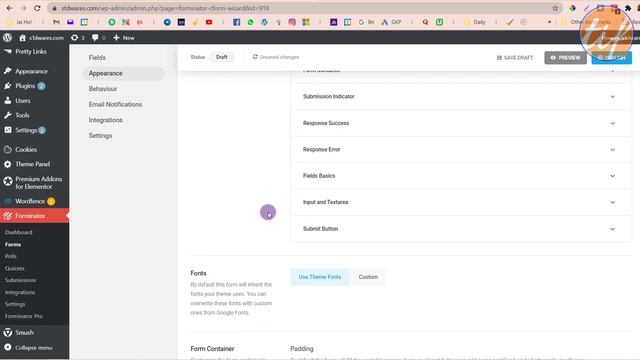Open Integrations in Forminator submenu
The image size is (640, 360).
click(x=20, y=292)
